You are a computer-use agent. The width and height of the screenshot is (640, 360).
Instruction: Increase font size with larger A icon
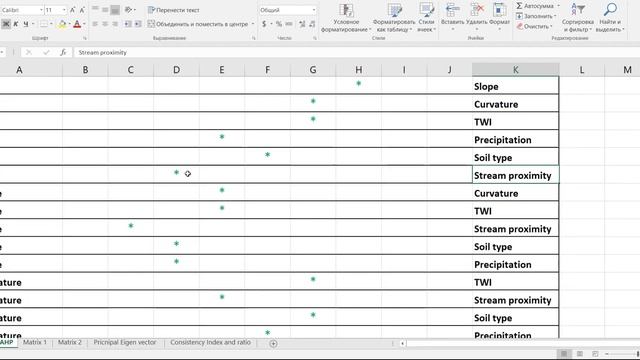(x=73, y=10)
